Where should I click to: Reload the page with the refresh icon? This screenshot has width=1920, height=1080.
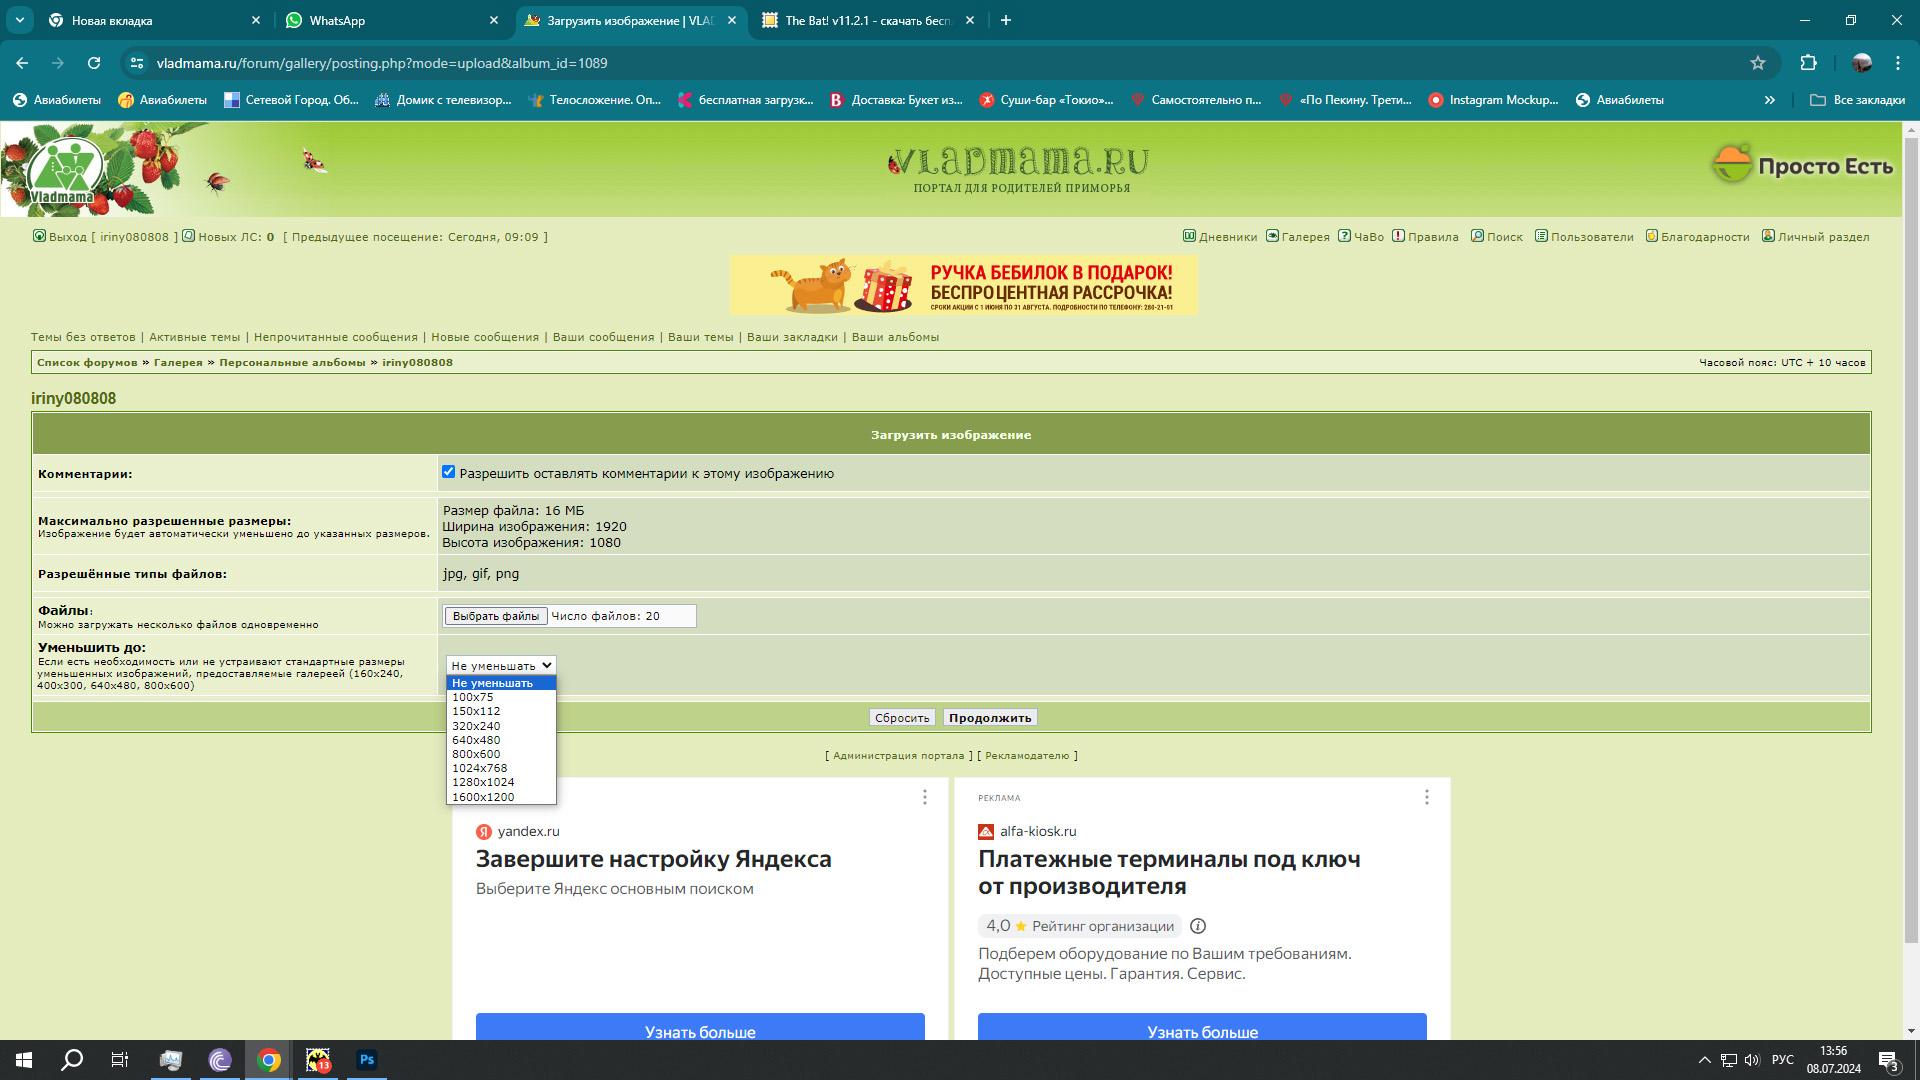coord(94,63)
